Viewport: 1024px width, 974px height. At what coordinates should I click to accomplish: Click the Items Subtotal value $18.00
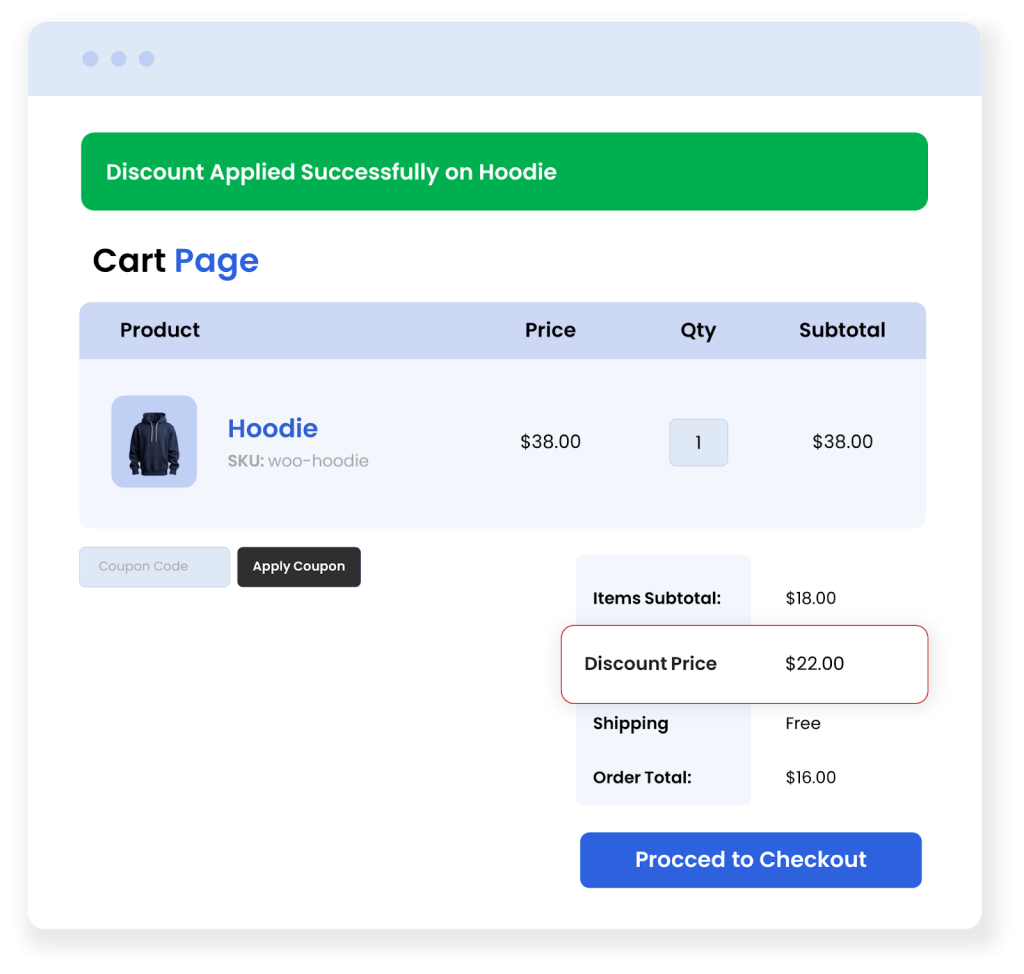pyautogui.click(x=810, y=598)
